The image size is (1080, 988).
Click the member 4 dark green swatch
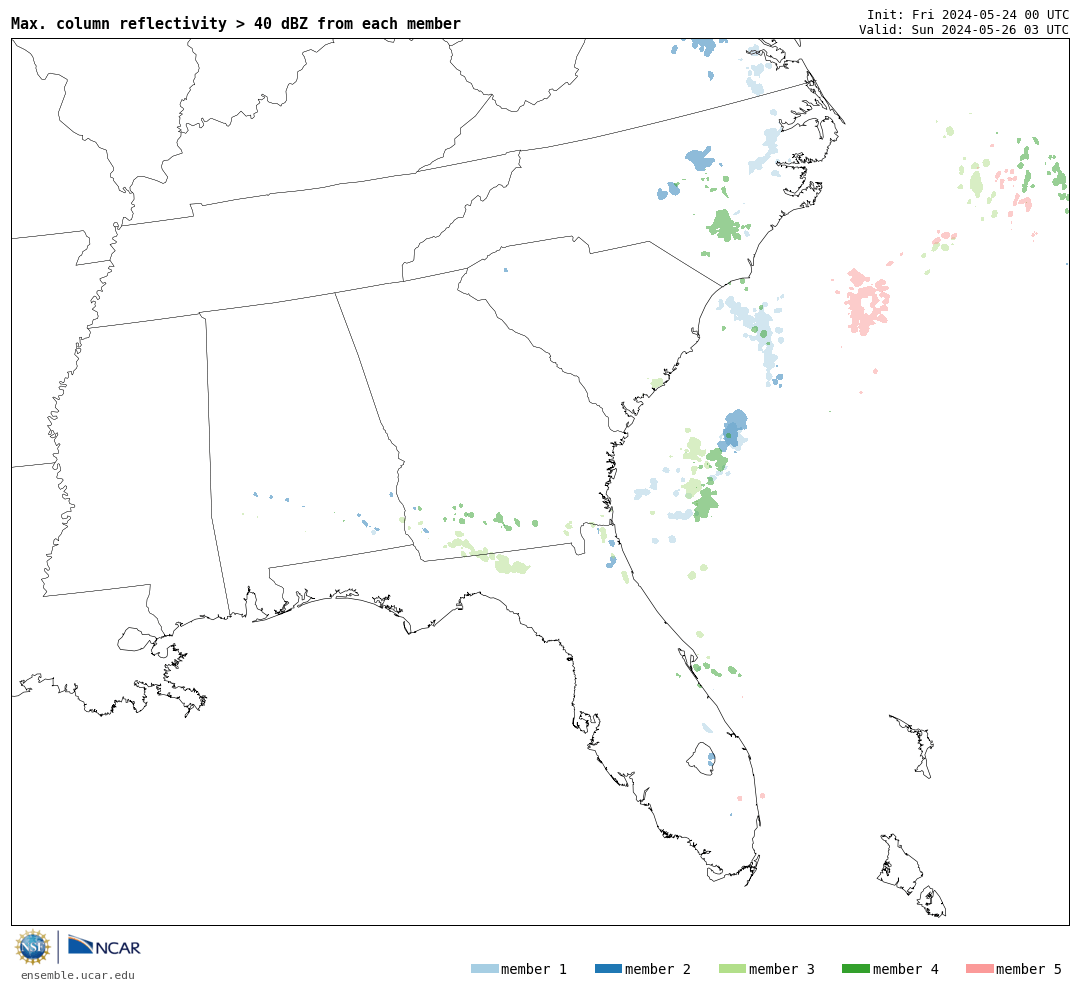(x=856, y=969)
